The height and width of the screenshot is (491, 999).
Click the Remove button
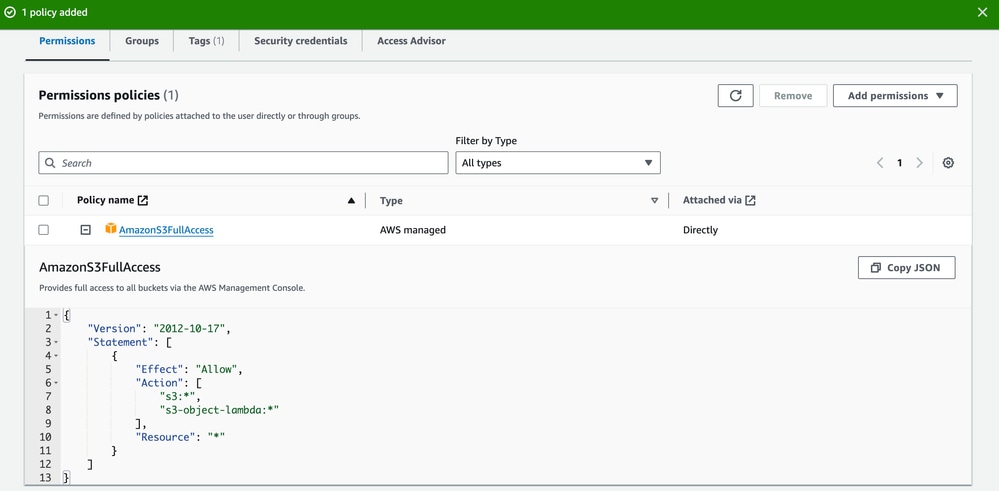[x=793, y=96]
